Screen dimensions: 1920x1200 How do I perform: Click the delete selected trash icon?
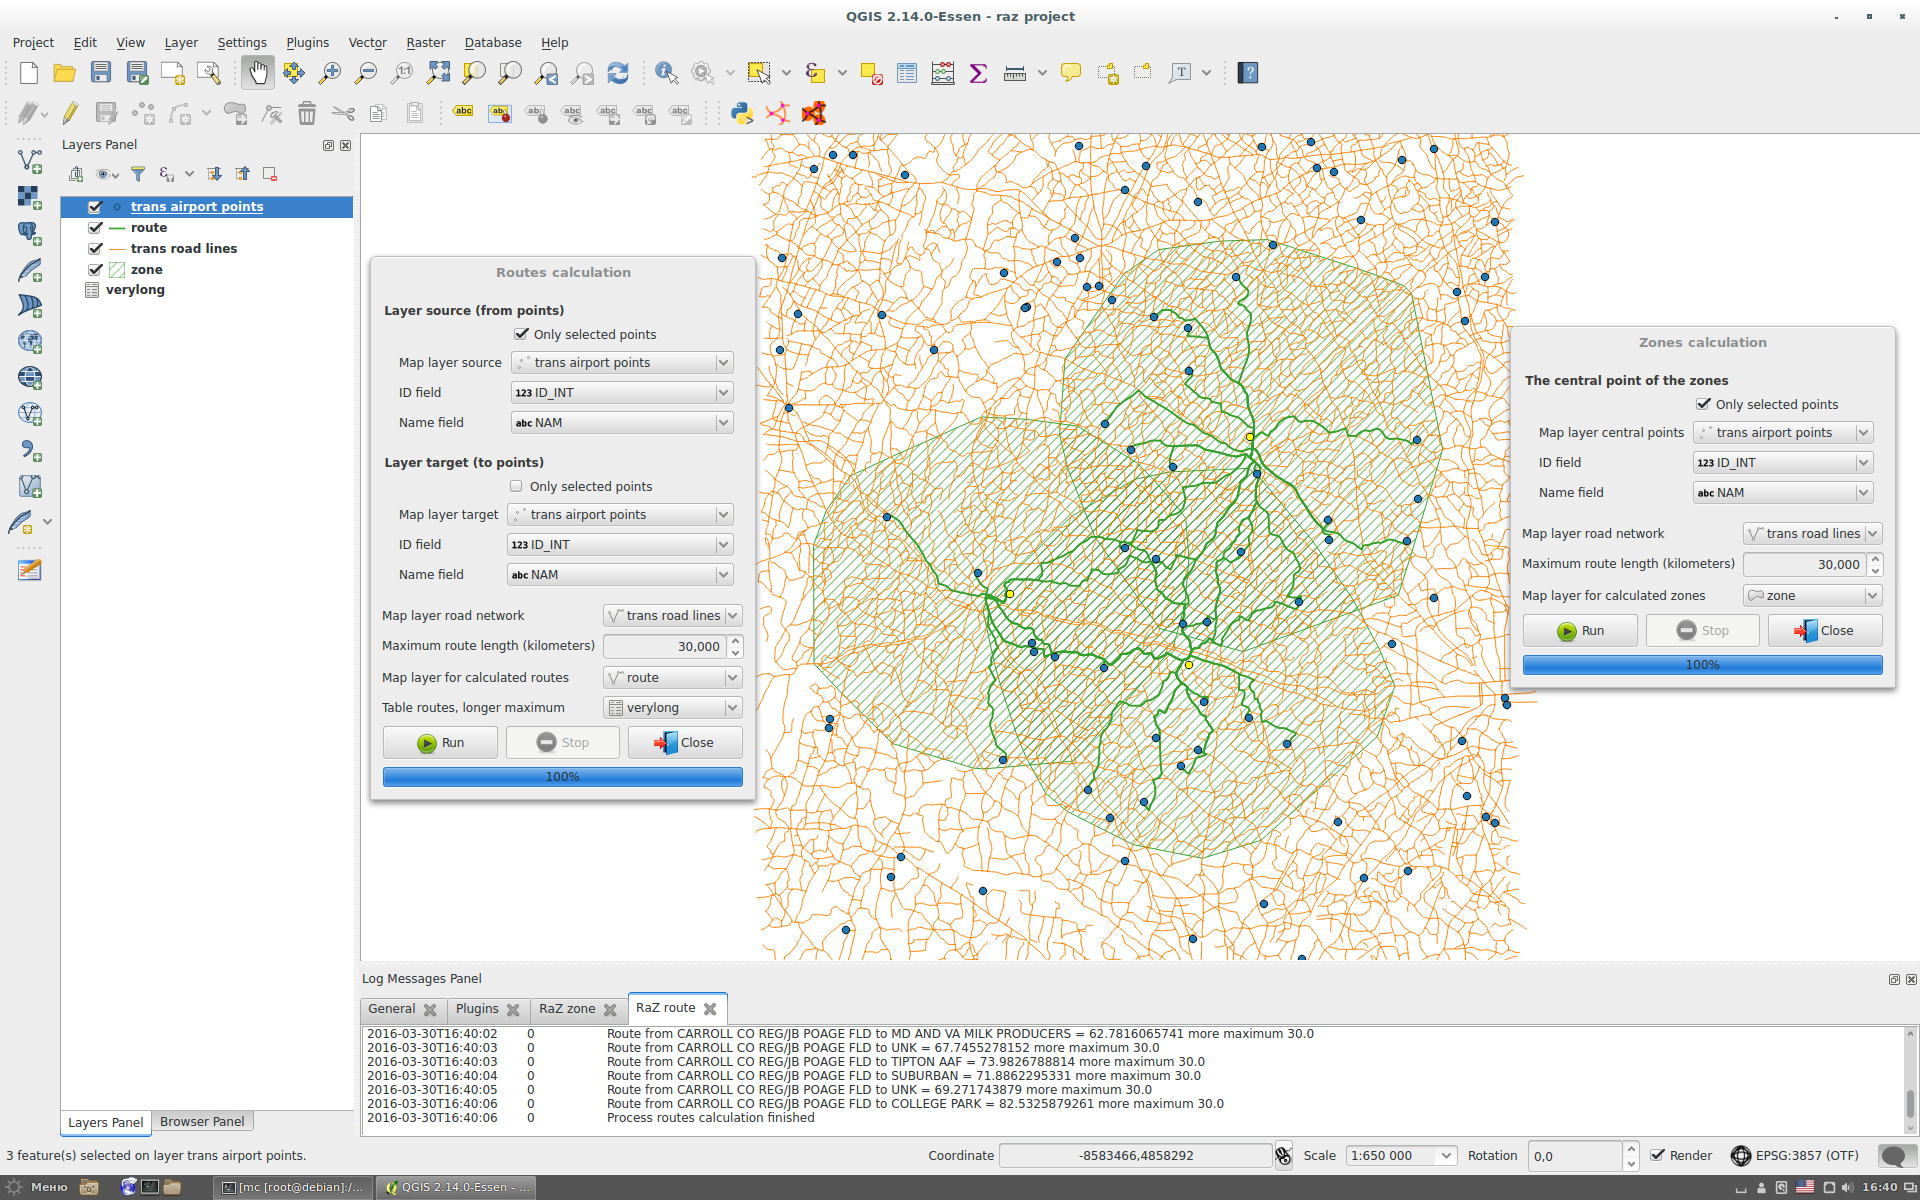307,113
